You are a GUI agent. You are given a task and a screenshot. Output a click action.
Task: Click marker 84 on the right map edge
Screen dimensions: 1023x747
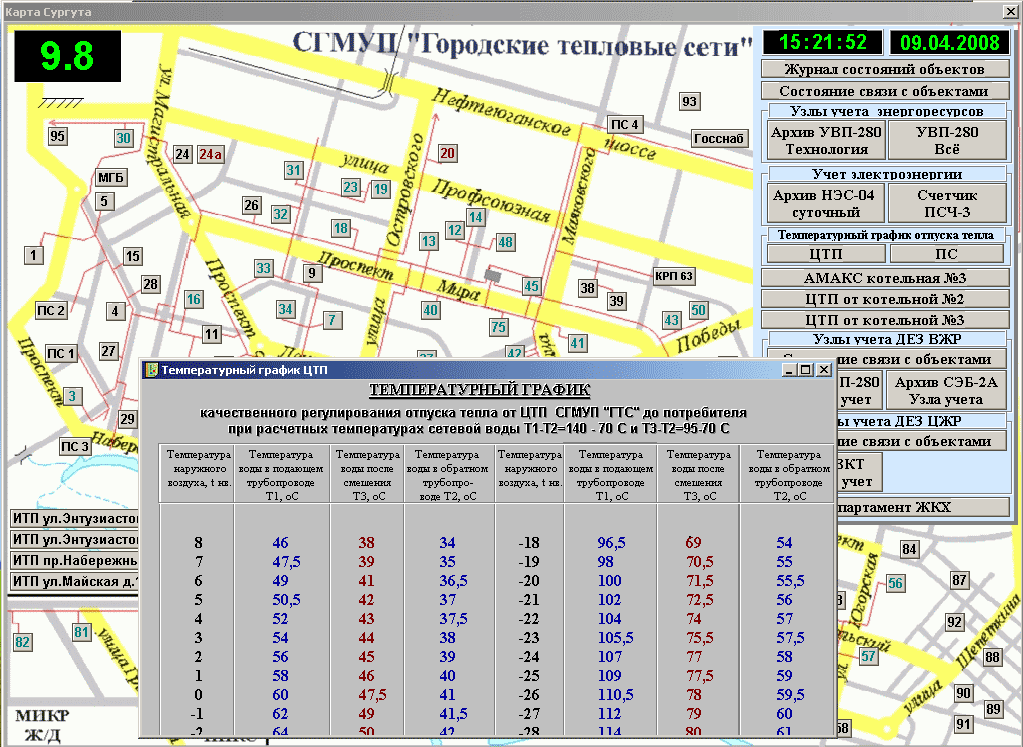(911, 549)
